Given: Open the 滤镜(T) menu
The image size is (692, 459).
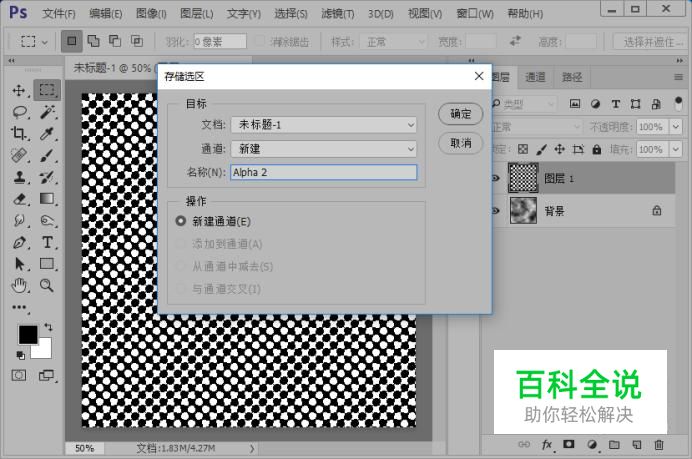Looking at the screenshot, I should point(338,14).
